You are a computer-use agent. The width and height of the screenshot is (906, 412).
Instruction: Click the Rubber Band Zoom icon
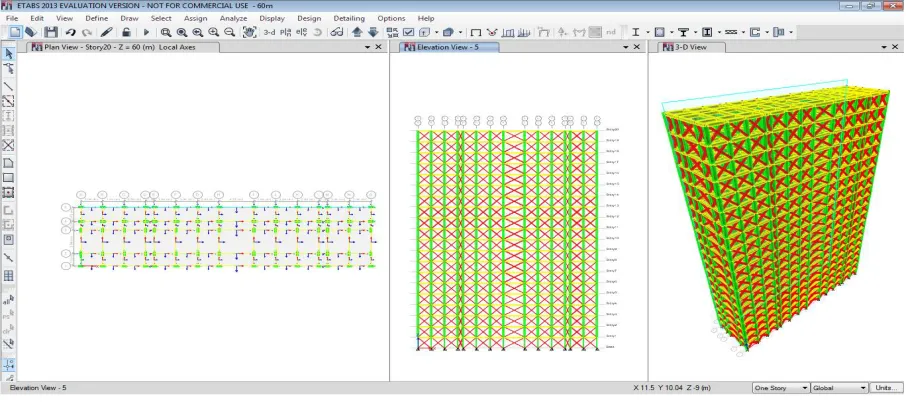pos(166,32)
